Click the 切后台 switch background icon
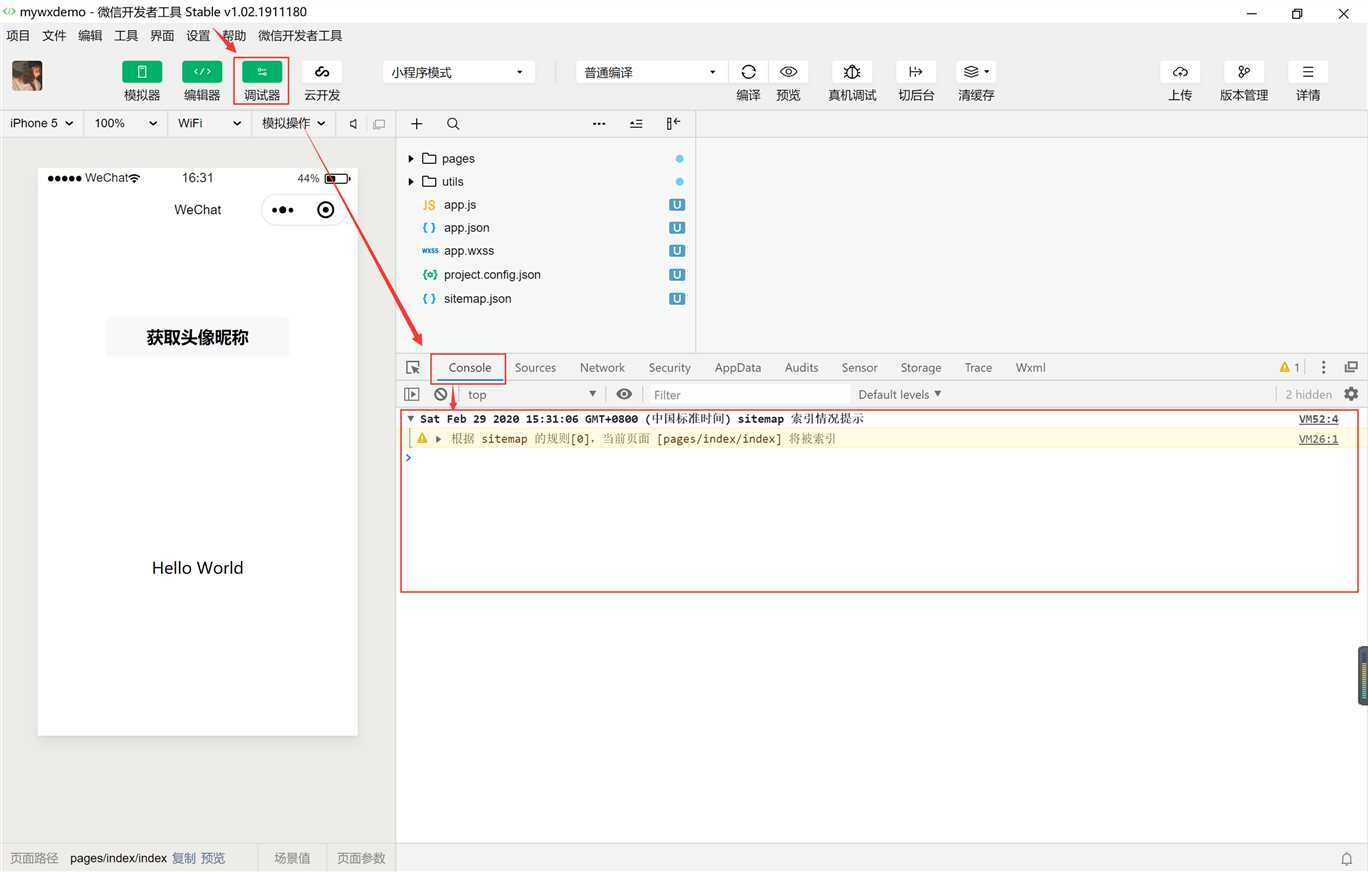This screenshot has width=1368, height=872. [916, 72]
